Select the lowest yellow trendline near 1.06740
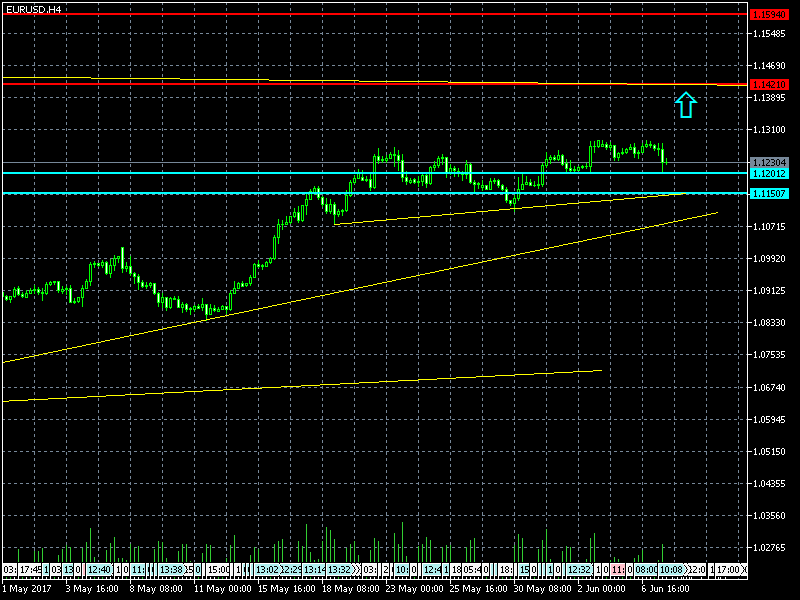 pyautogui.click(x=302, y=386)
